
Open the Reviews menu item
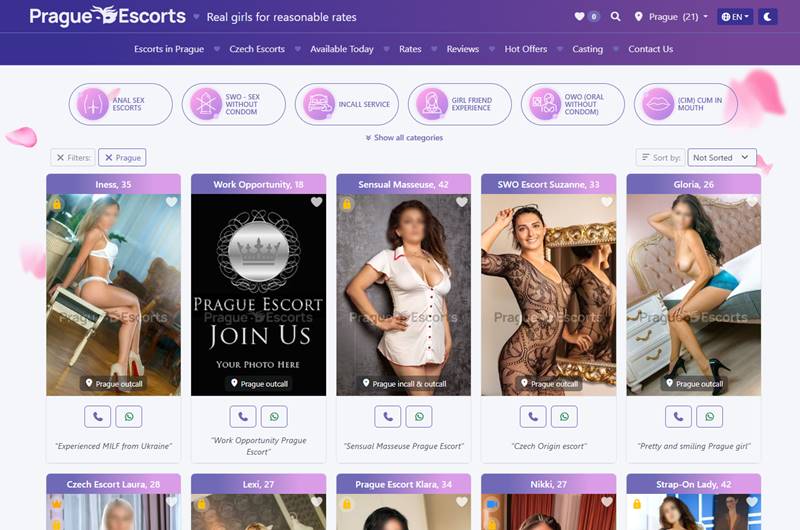(x=463, y=49)
